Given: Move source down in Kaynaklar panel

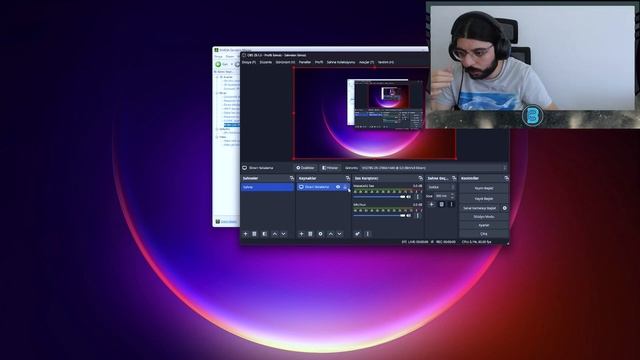Looking at the screenshot, I should (x=339, y=234).
